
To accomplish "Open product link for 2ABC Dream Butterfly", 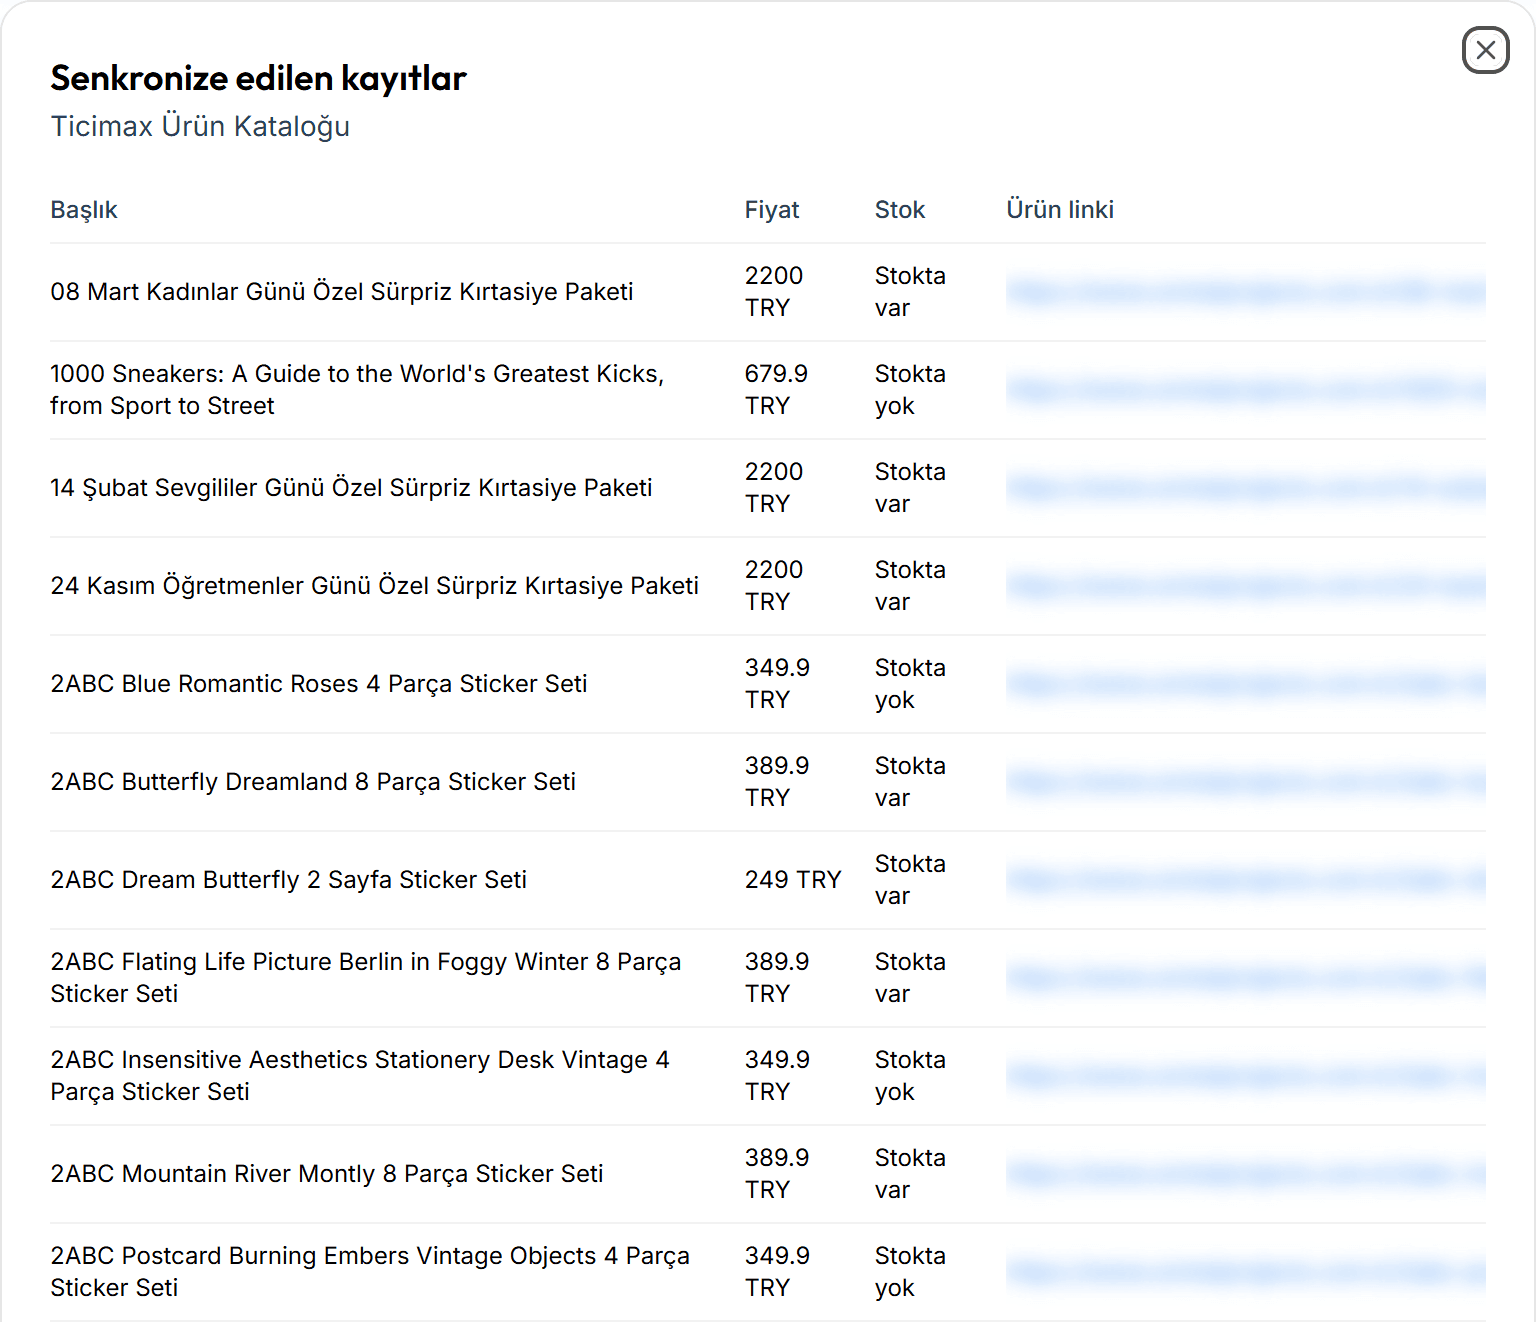I will pyautogui.click(x=1246, y=880).
